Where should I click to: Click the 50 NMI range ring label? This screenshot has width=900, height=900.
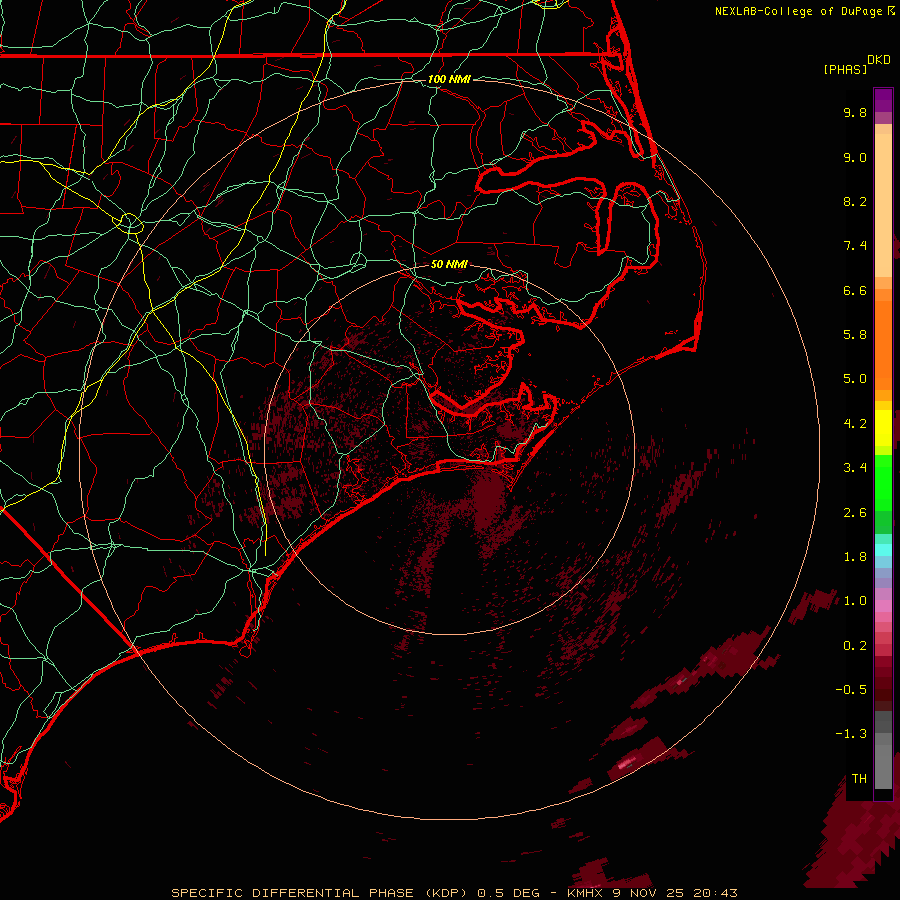point(449,264)
